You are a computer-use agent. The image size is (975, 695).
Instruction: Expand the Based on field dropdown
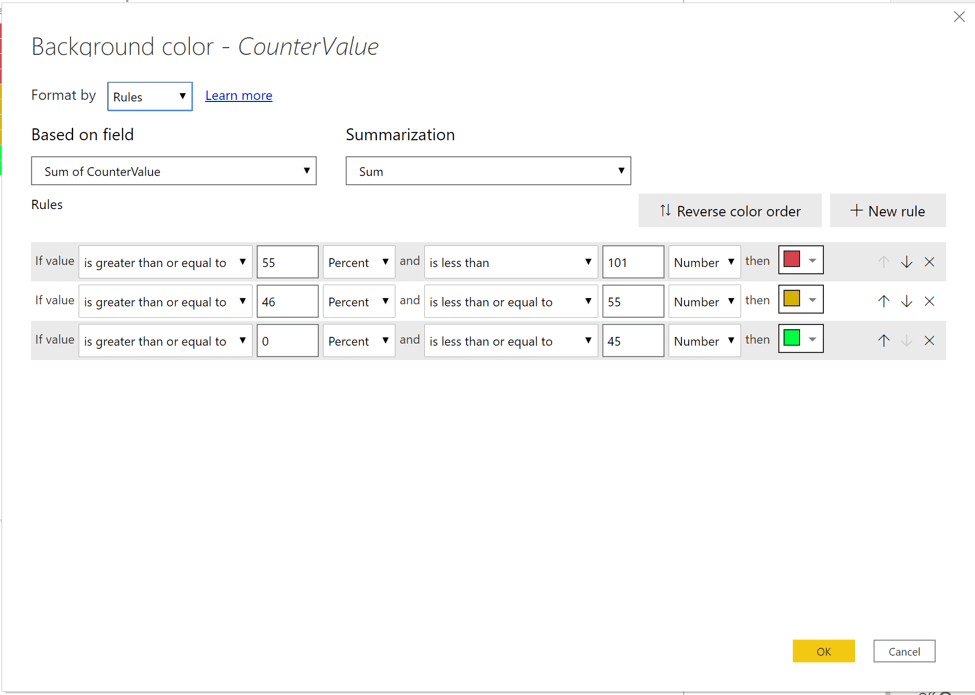click(x=174, y=171)
